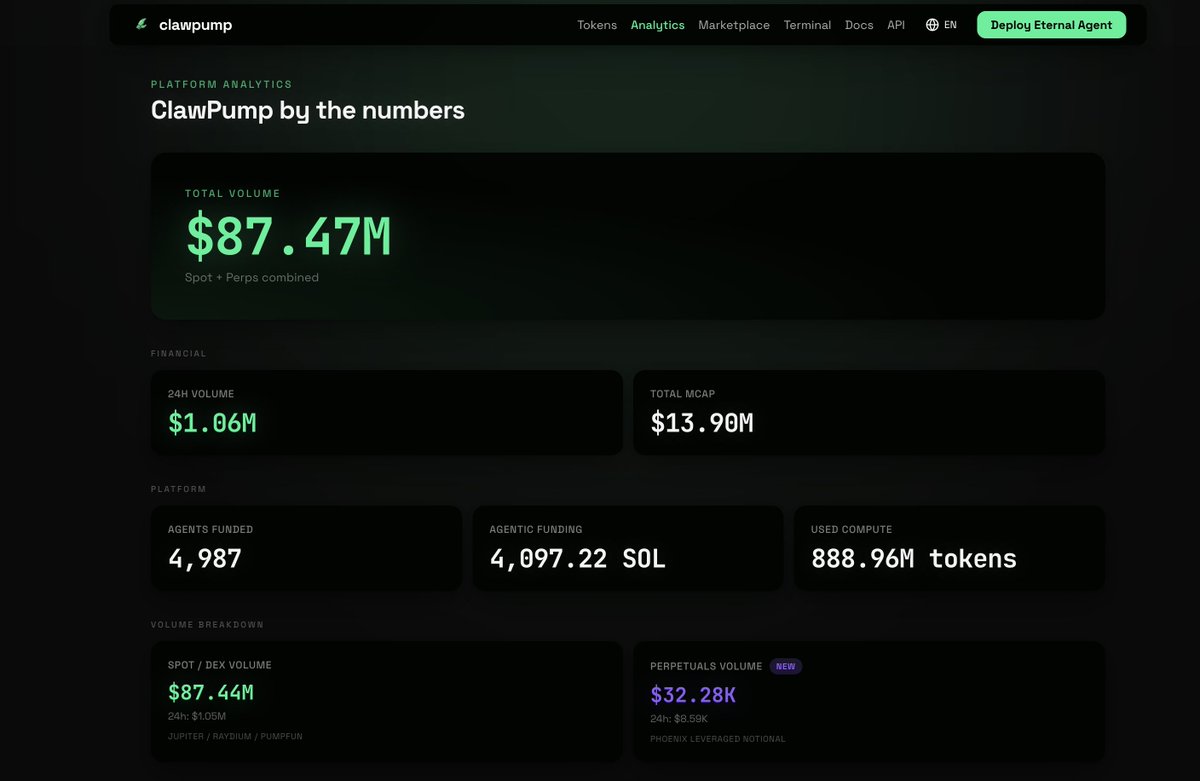Click the $87.47M total volume figure

(288, 237)
